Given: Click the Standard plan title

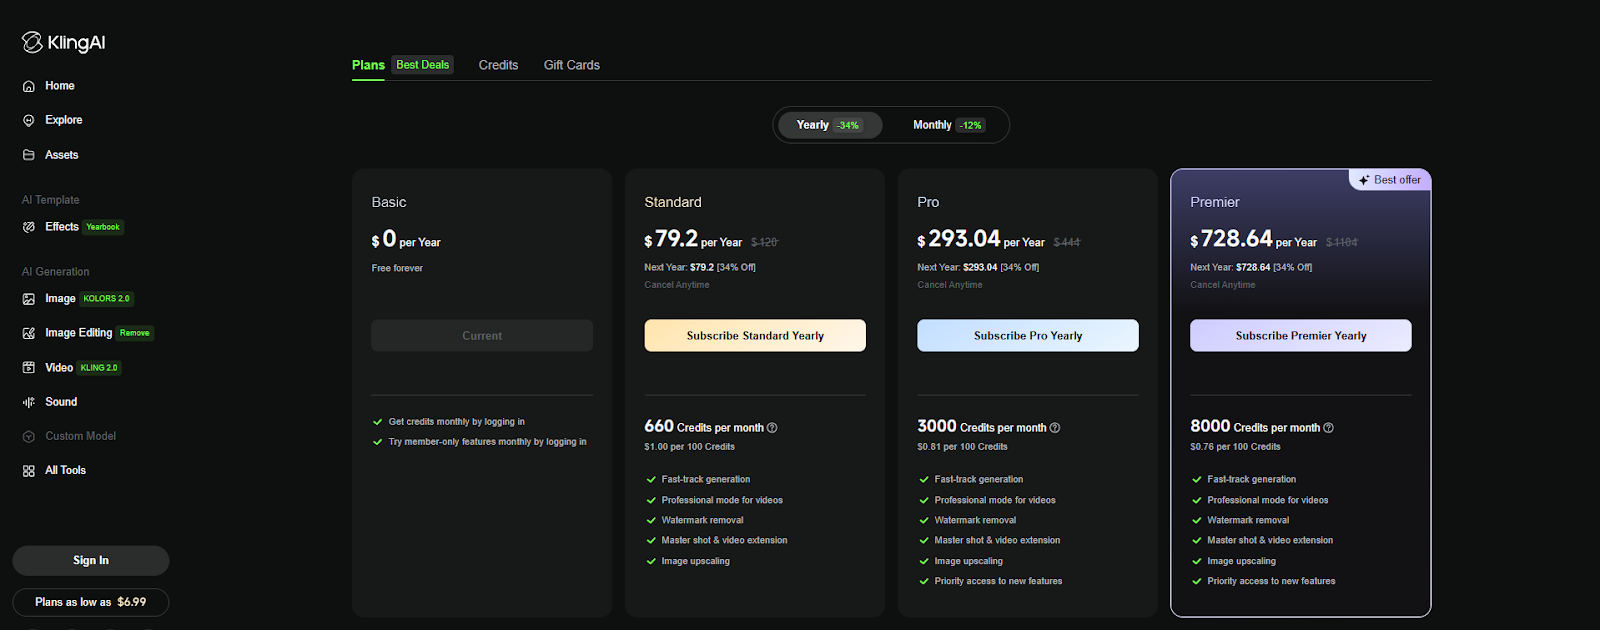Looking at the screenshot, I should (x=673, y=202).
